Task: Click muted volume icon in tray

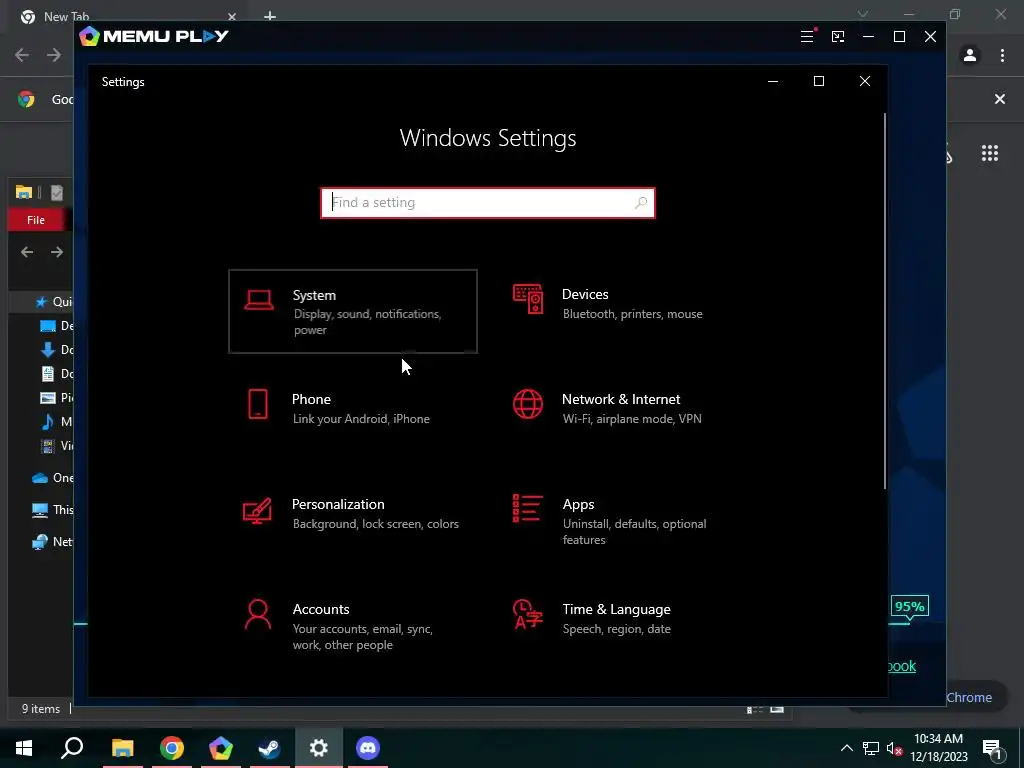Action: 895,748
